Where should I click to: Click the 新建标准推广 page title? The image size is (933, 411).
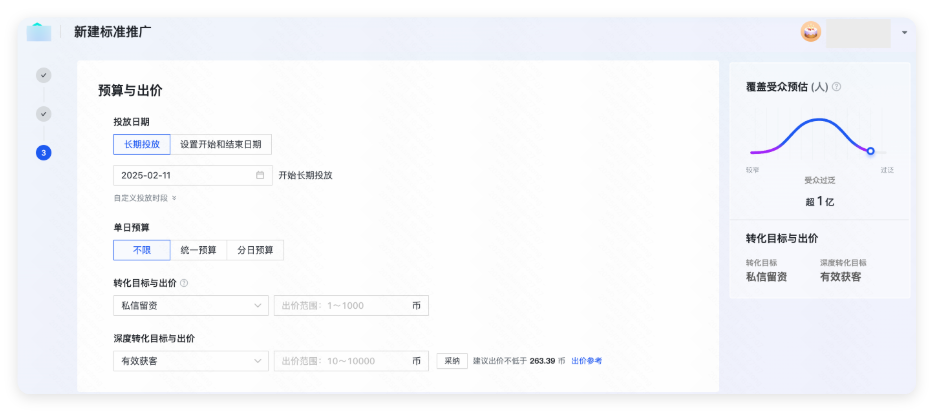coord(112,32)
